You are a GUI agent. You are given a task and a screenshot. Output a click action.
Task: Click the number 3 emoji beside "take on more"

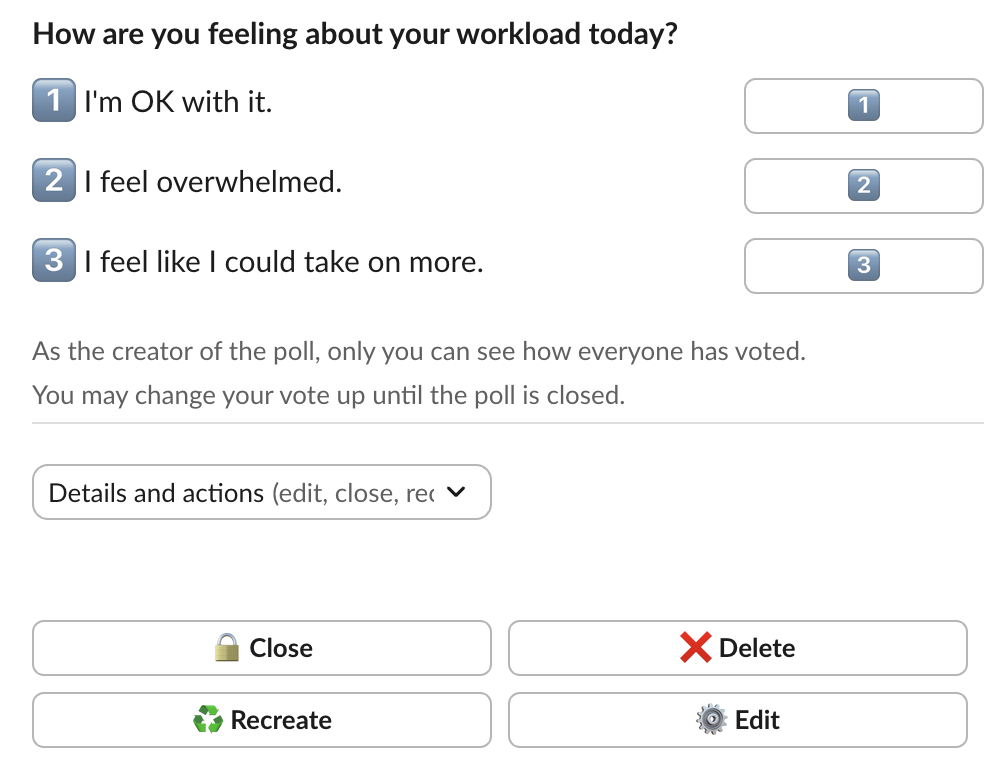point(54,261)
